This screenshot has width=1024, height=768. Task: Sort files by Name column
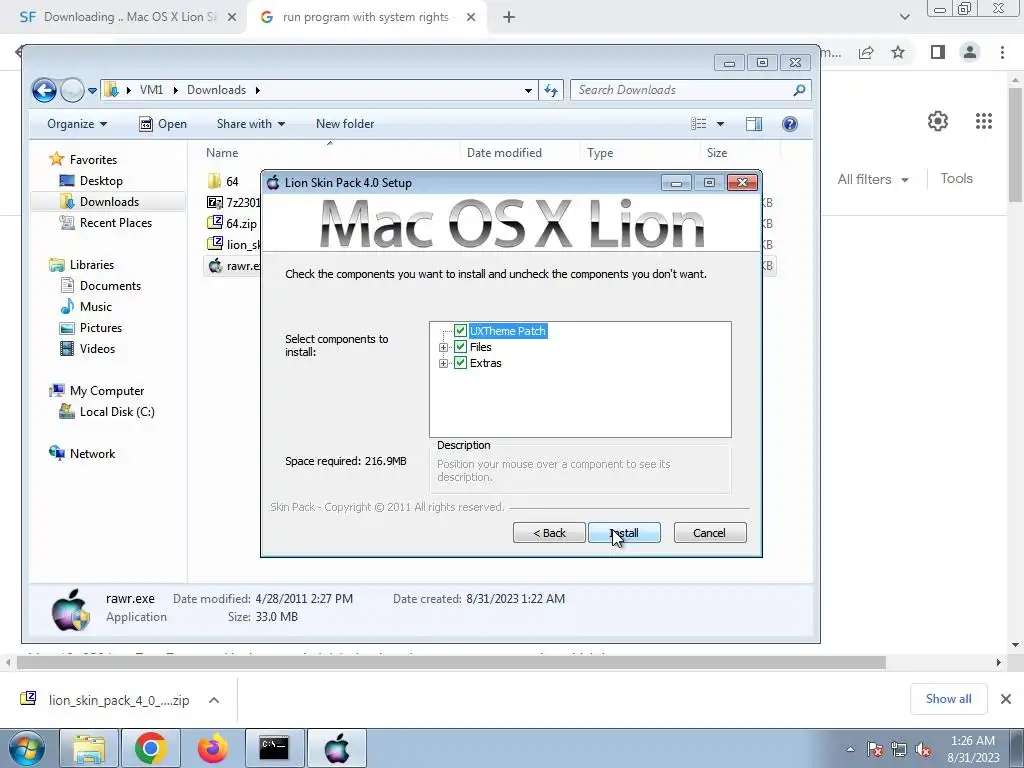[x=222, y=153]
